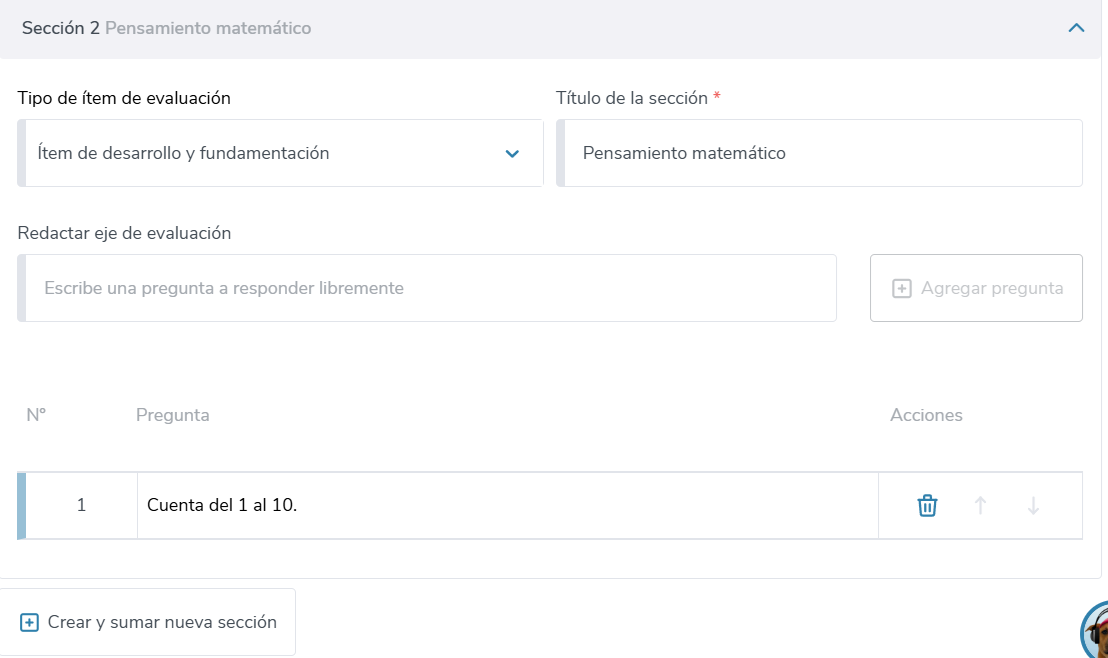
Task: Click the Sección 2 Pensamiento matemático header
Action: pos(166,28)
